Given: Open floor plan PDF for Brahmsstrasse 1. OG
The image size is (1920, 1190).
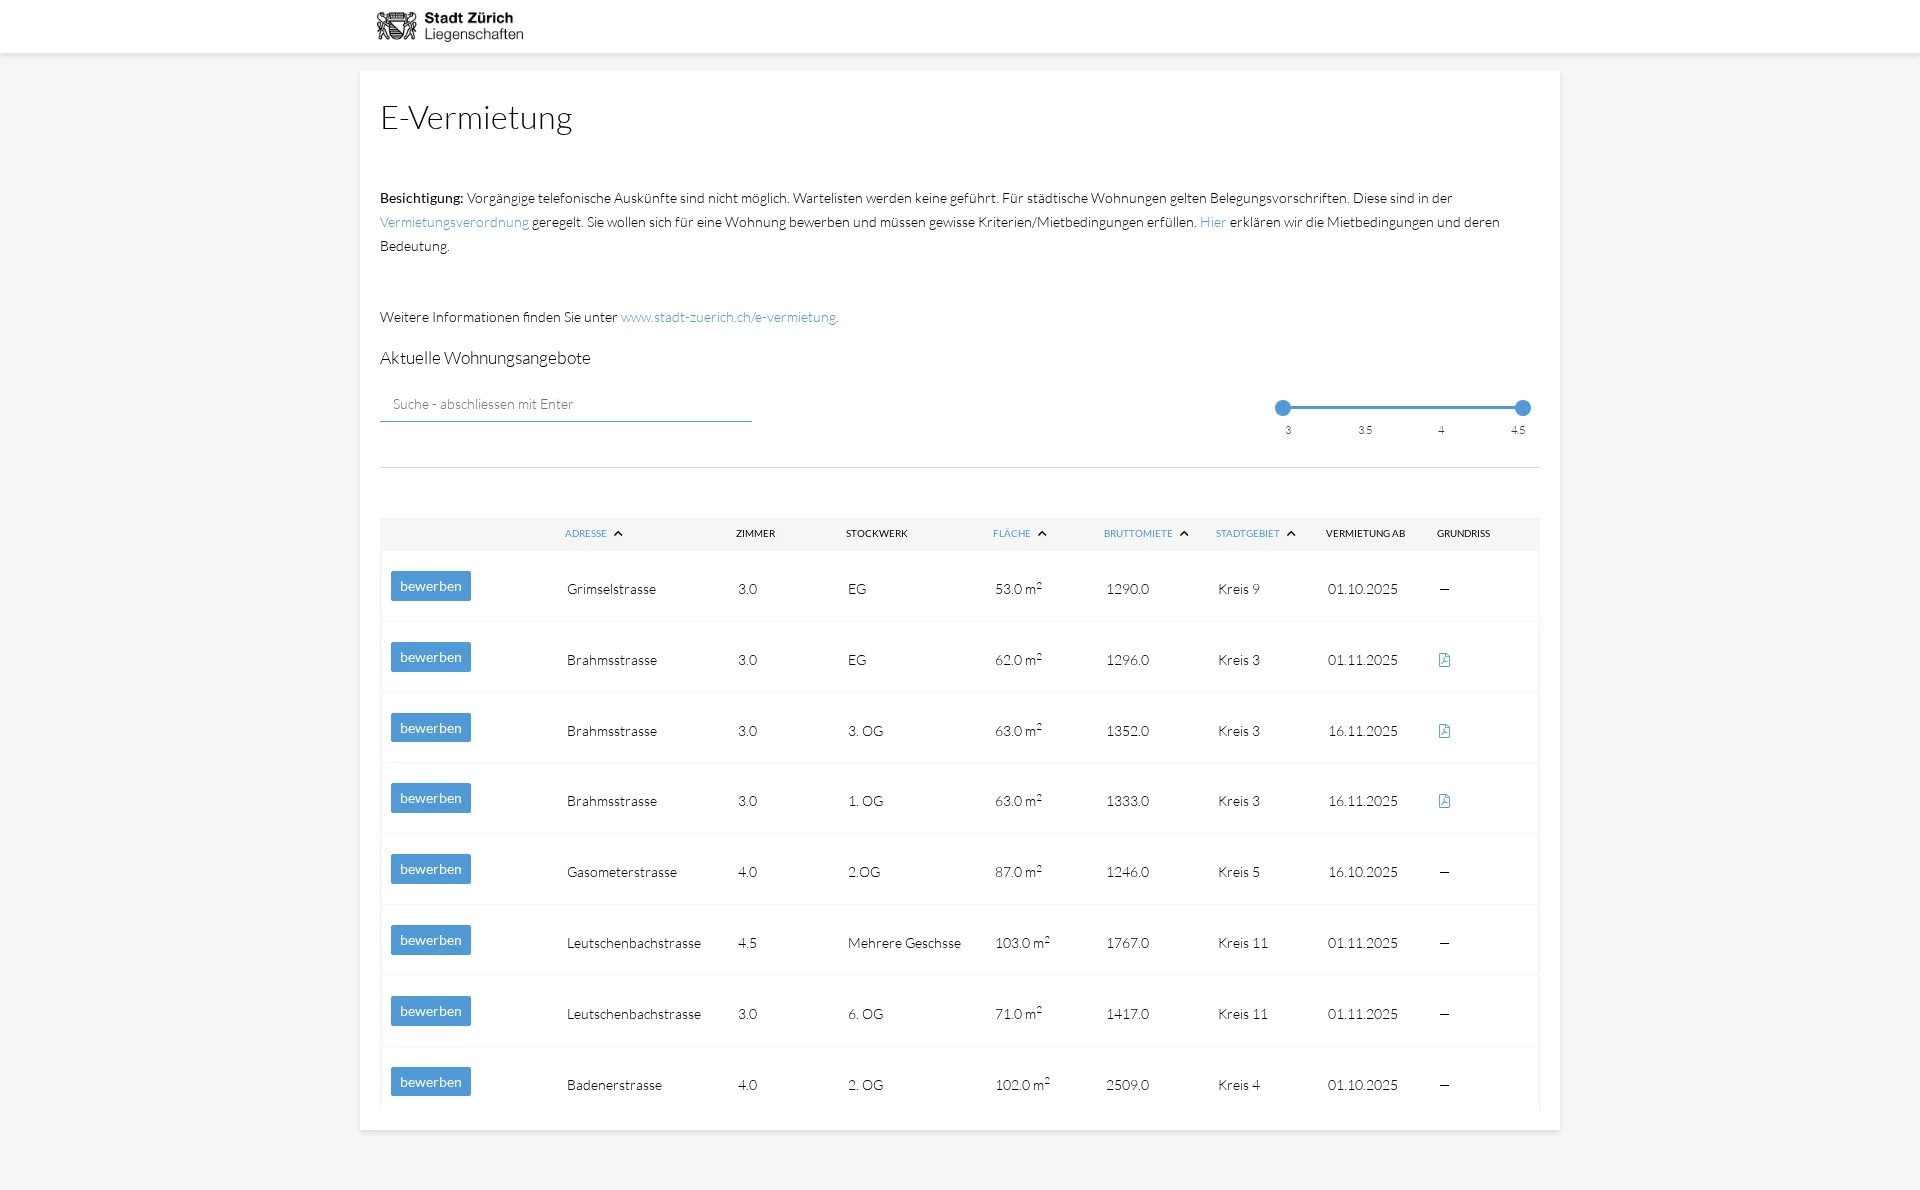Looking at the screenshot, I should 1444,801.
